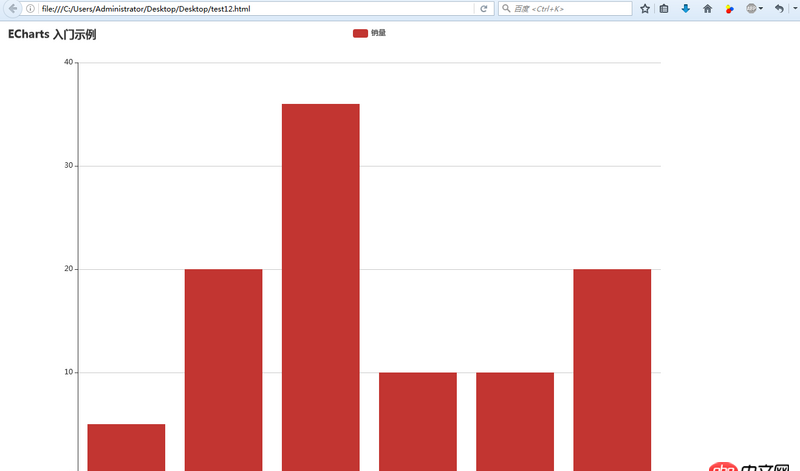
Task: Expand the dropdown arrow after undo icon
Action: [x=796, y=9]
